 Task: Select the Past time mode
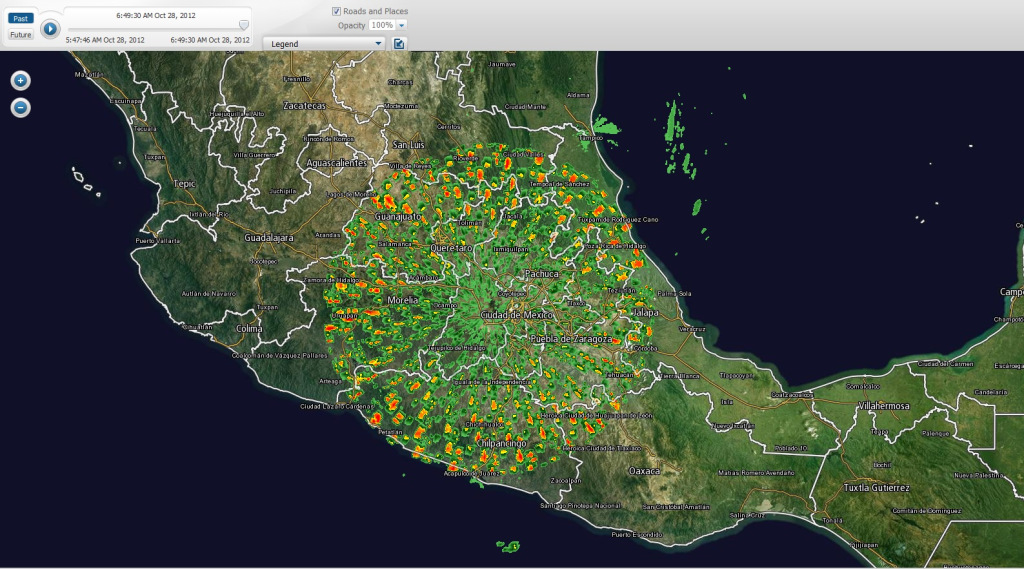(20, 18)
